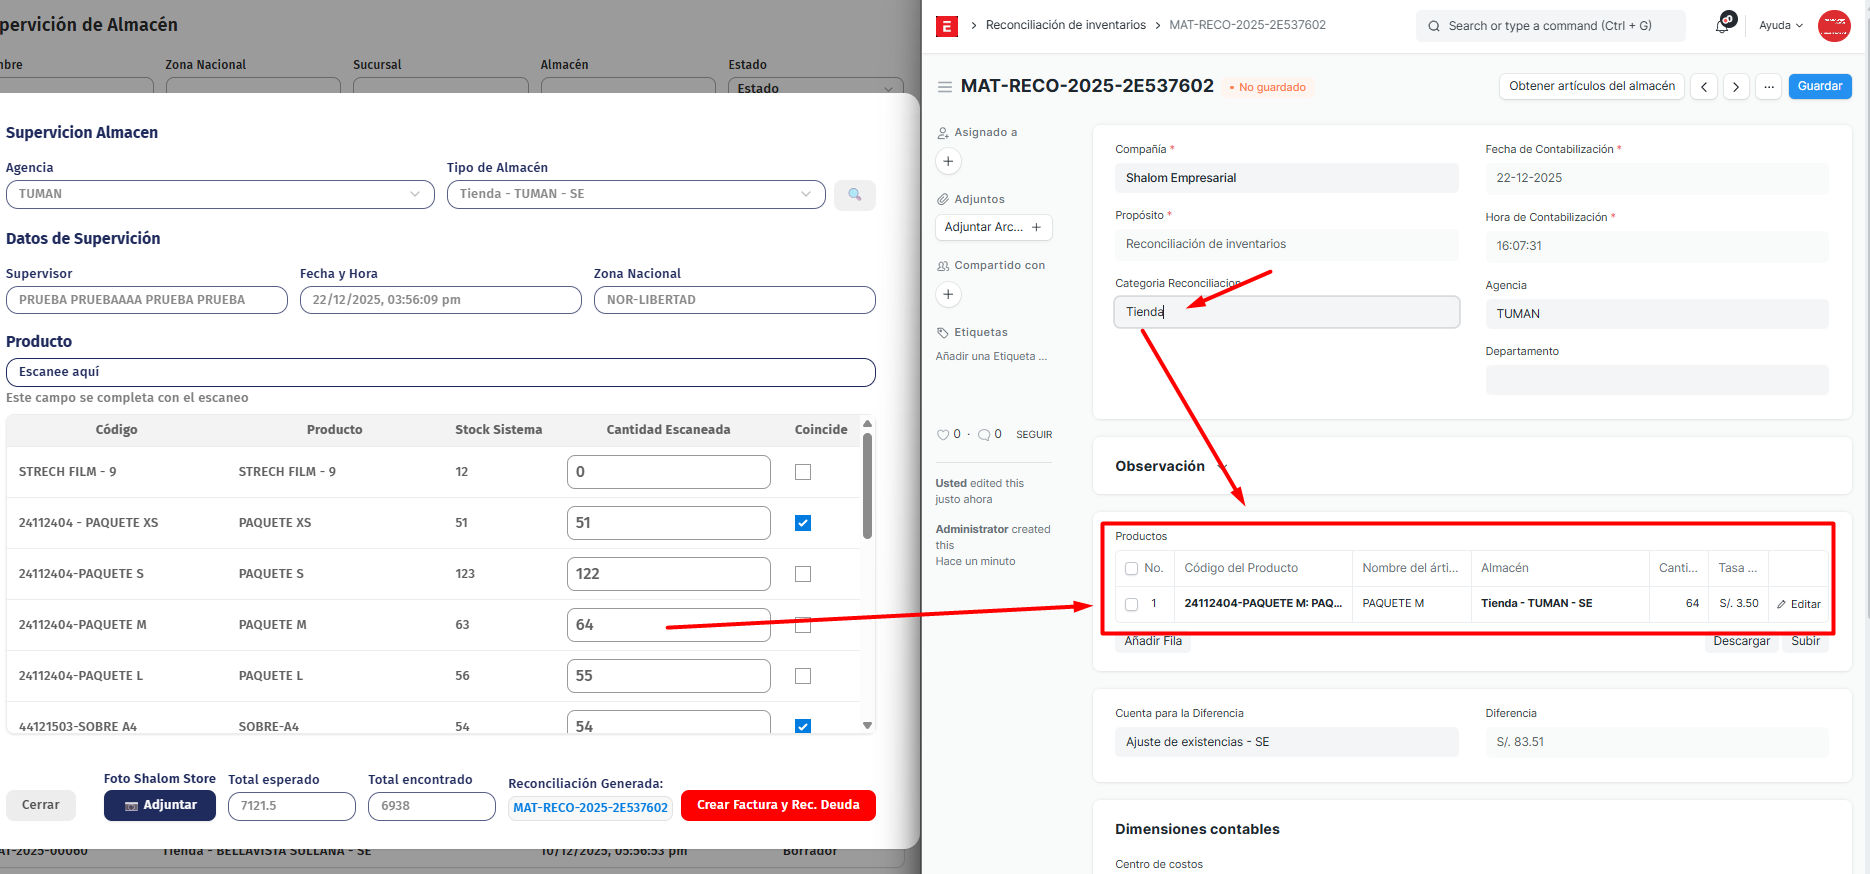Open the three-dot more options menu
This screenshot has width=1870, height=874.
pyautogui.click(x=1769, y=87)
